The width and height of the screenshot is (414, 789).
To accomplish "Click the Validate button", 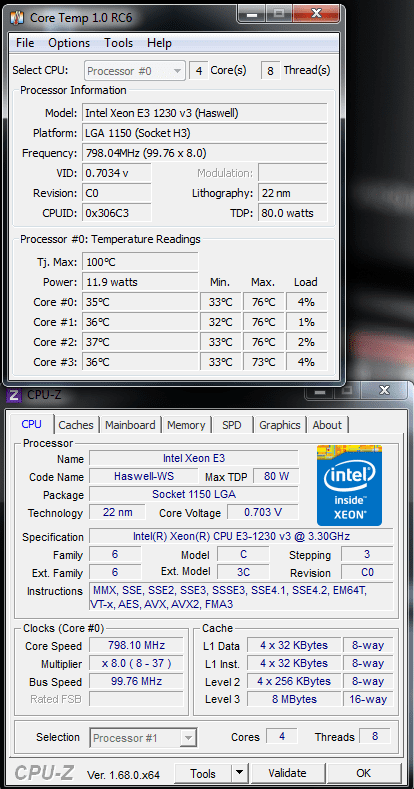I will click(x=287, y=773).
